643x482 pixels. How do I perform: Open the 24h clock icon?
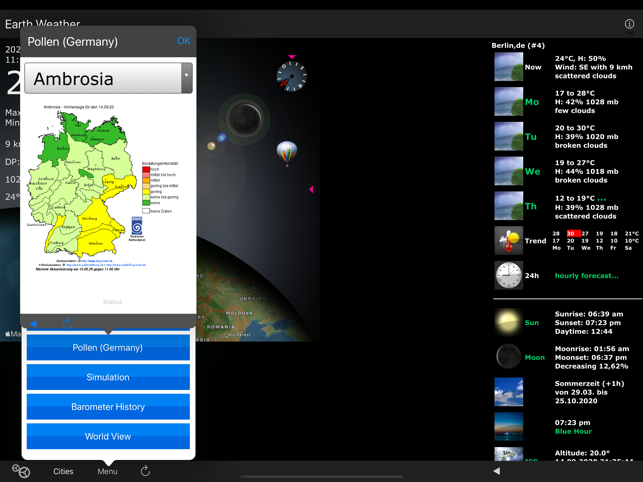(x=508, y=276)
